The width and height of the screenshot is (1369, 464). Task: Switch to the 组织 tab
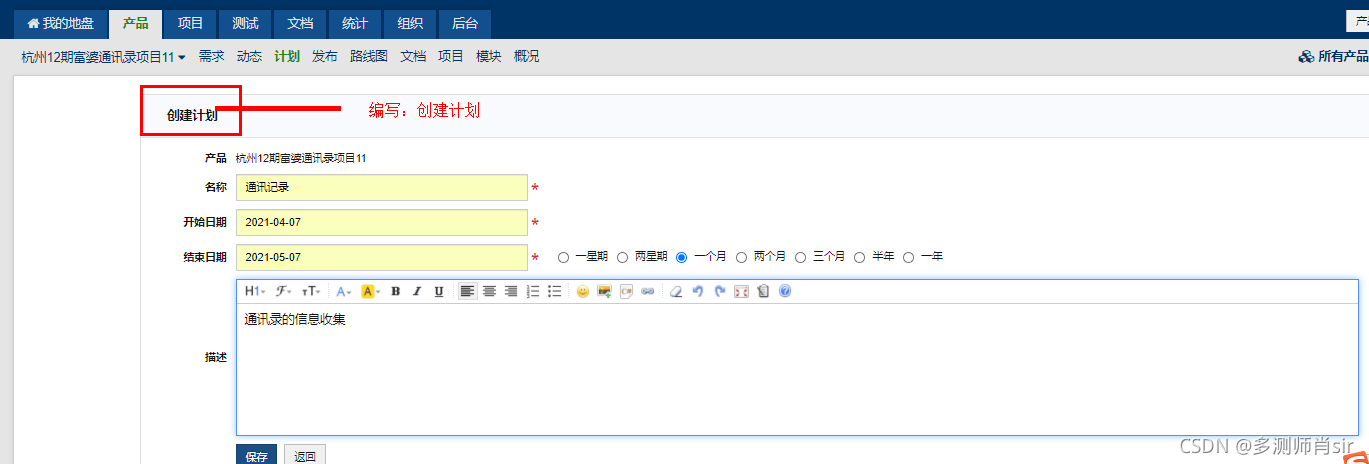click(x=409, y=23)
